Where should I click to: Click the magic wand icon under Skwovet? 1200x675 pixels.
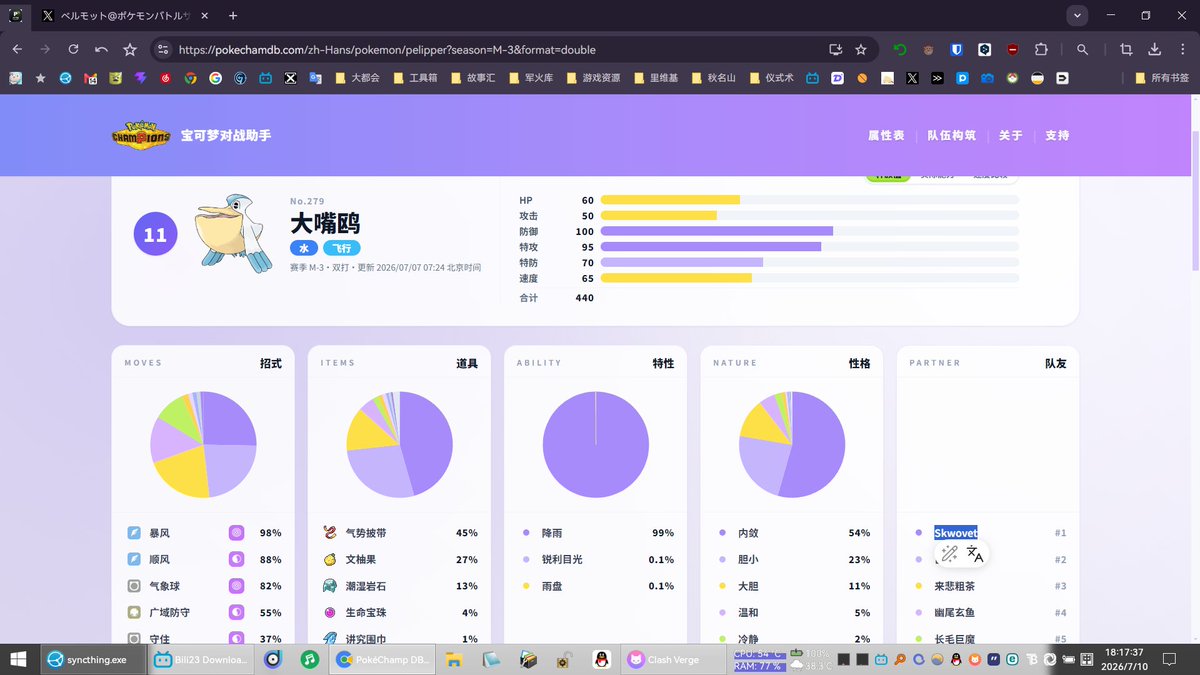click(x=948, y=554)
